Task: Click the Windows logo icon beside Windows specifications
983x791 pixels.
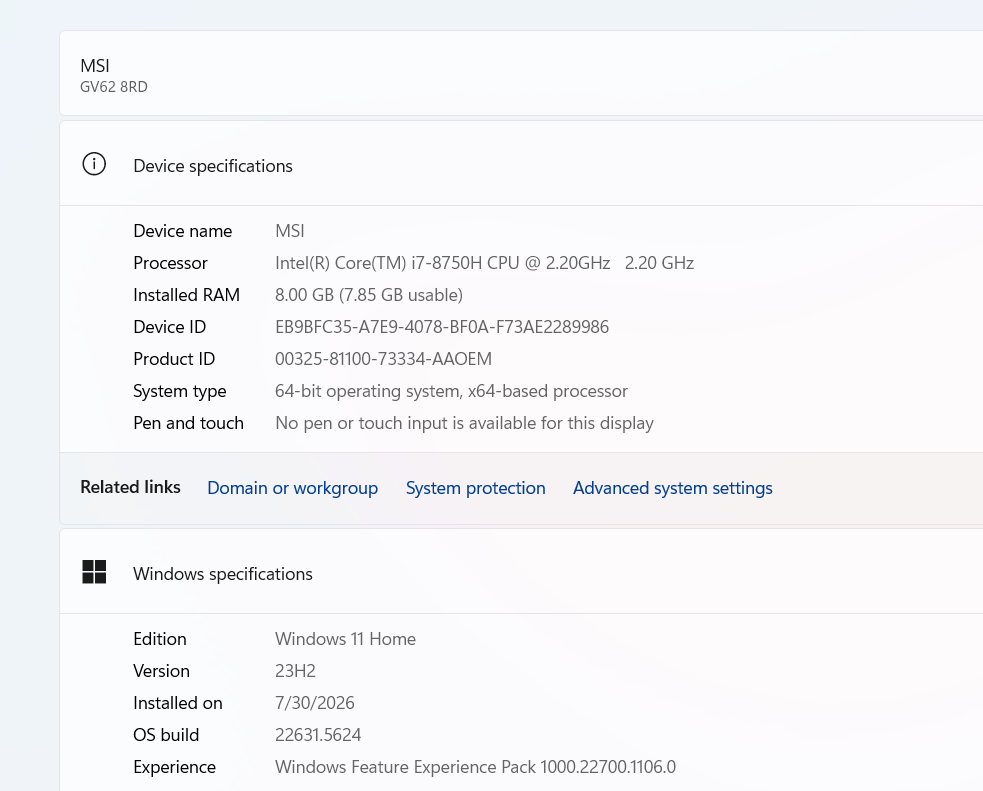Action: [x=94, y=572]
